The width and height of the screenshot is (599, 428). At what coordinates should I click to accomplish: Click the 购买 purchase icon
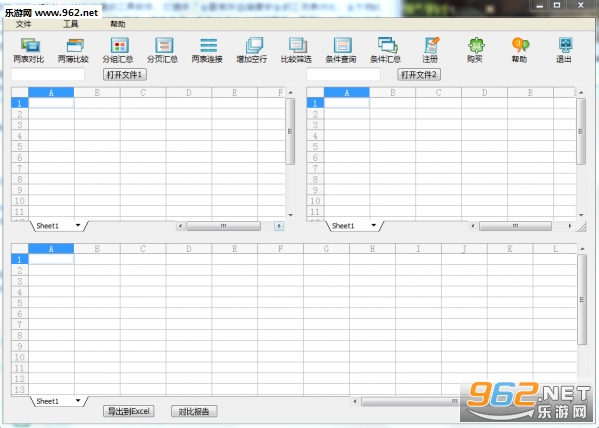(475, 50)
